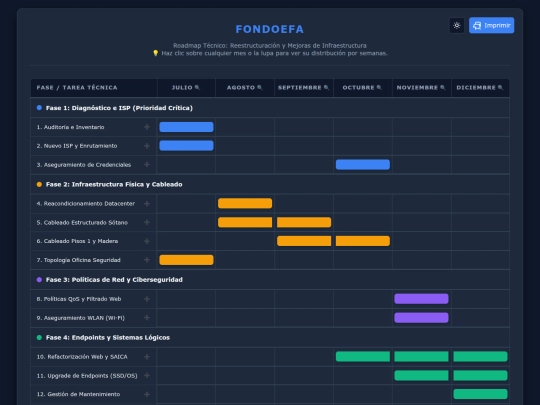Click the purple November bar for Políticas QoS
Viewport: 540px width, 405px height.
point(422,299)
